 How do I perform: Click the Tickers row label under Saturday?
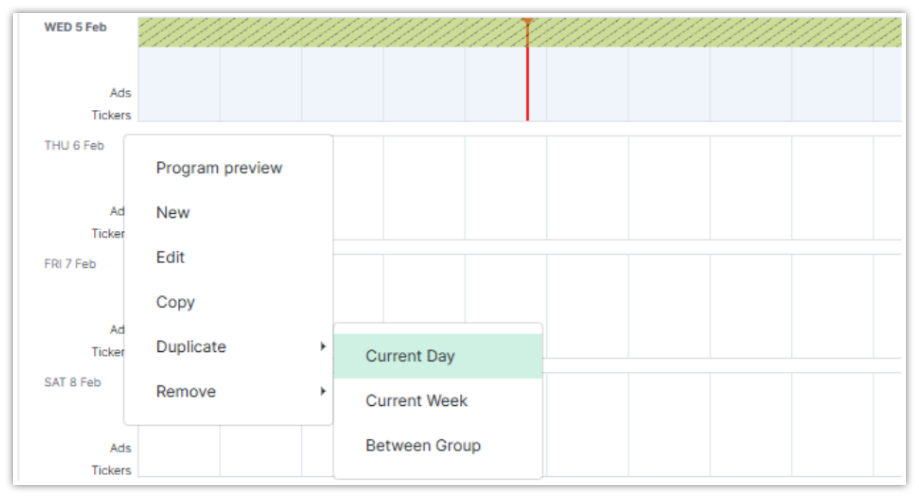(111, 470)
